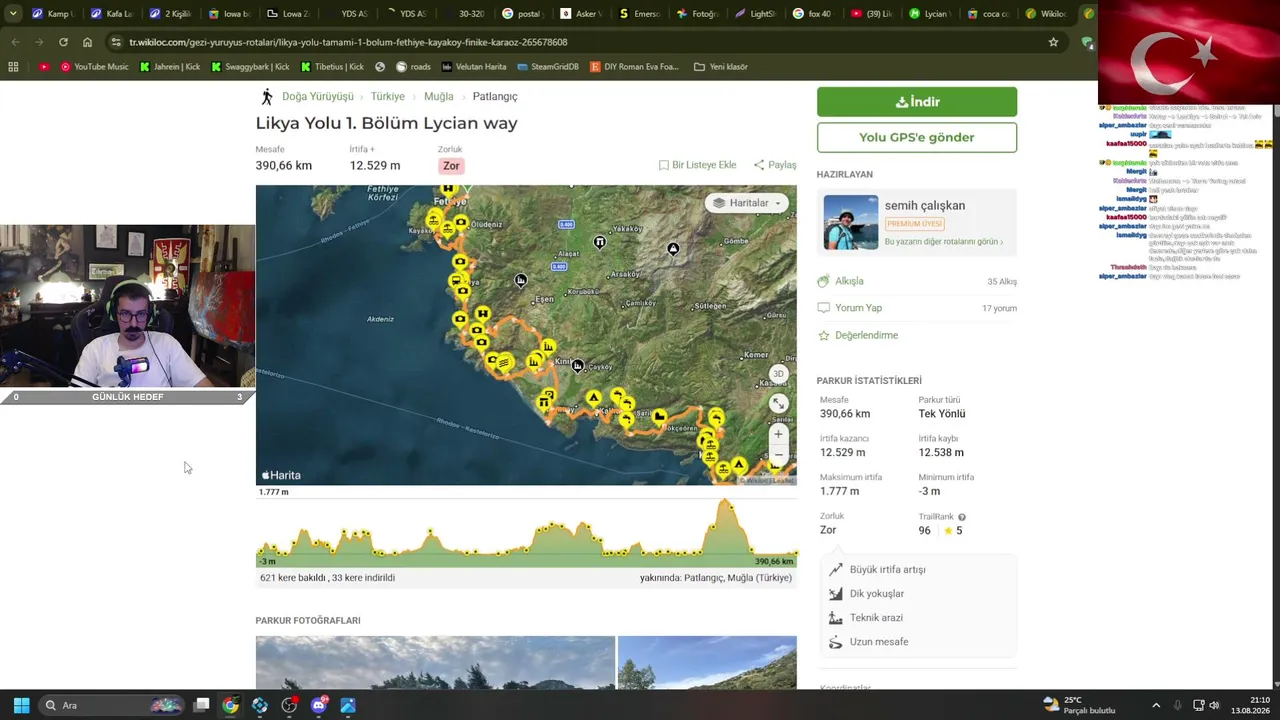Click the Değerlendirme rating star
This screenshot has height=720, width=1280.
(824, 336)
